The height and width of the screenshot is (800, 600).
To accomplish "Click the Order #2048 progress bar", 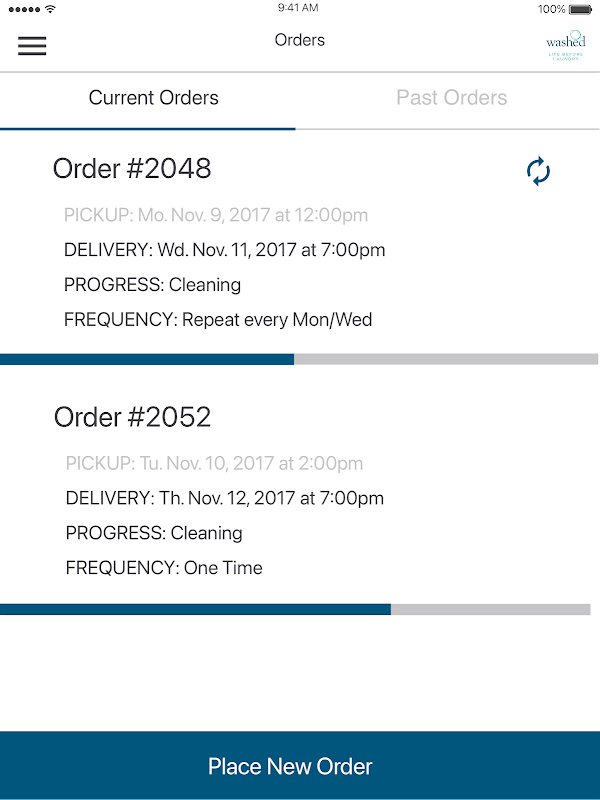I will 299,359.
